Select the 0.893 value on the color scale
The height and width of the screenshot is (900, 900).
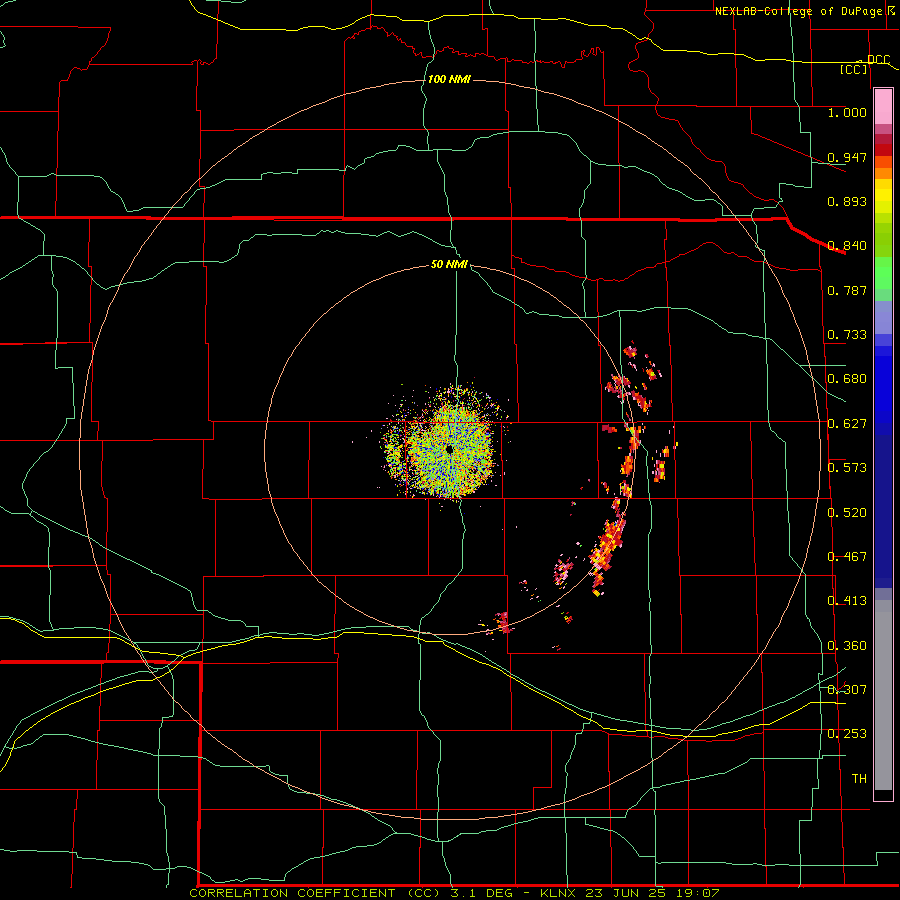(847, 201)
